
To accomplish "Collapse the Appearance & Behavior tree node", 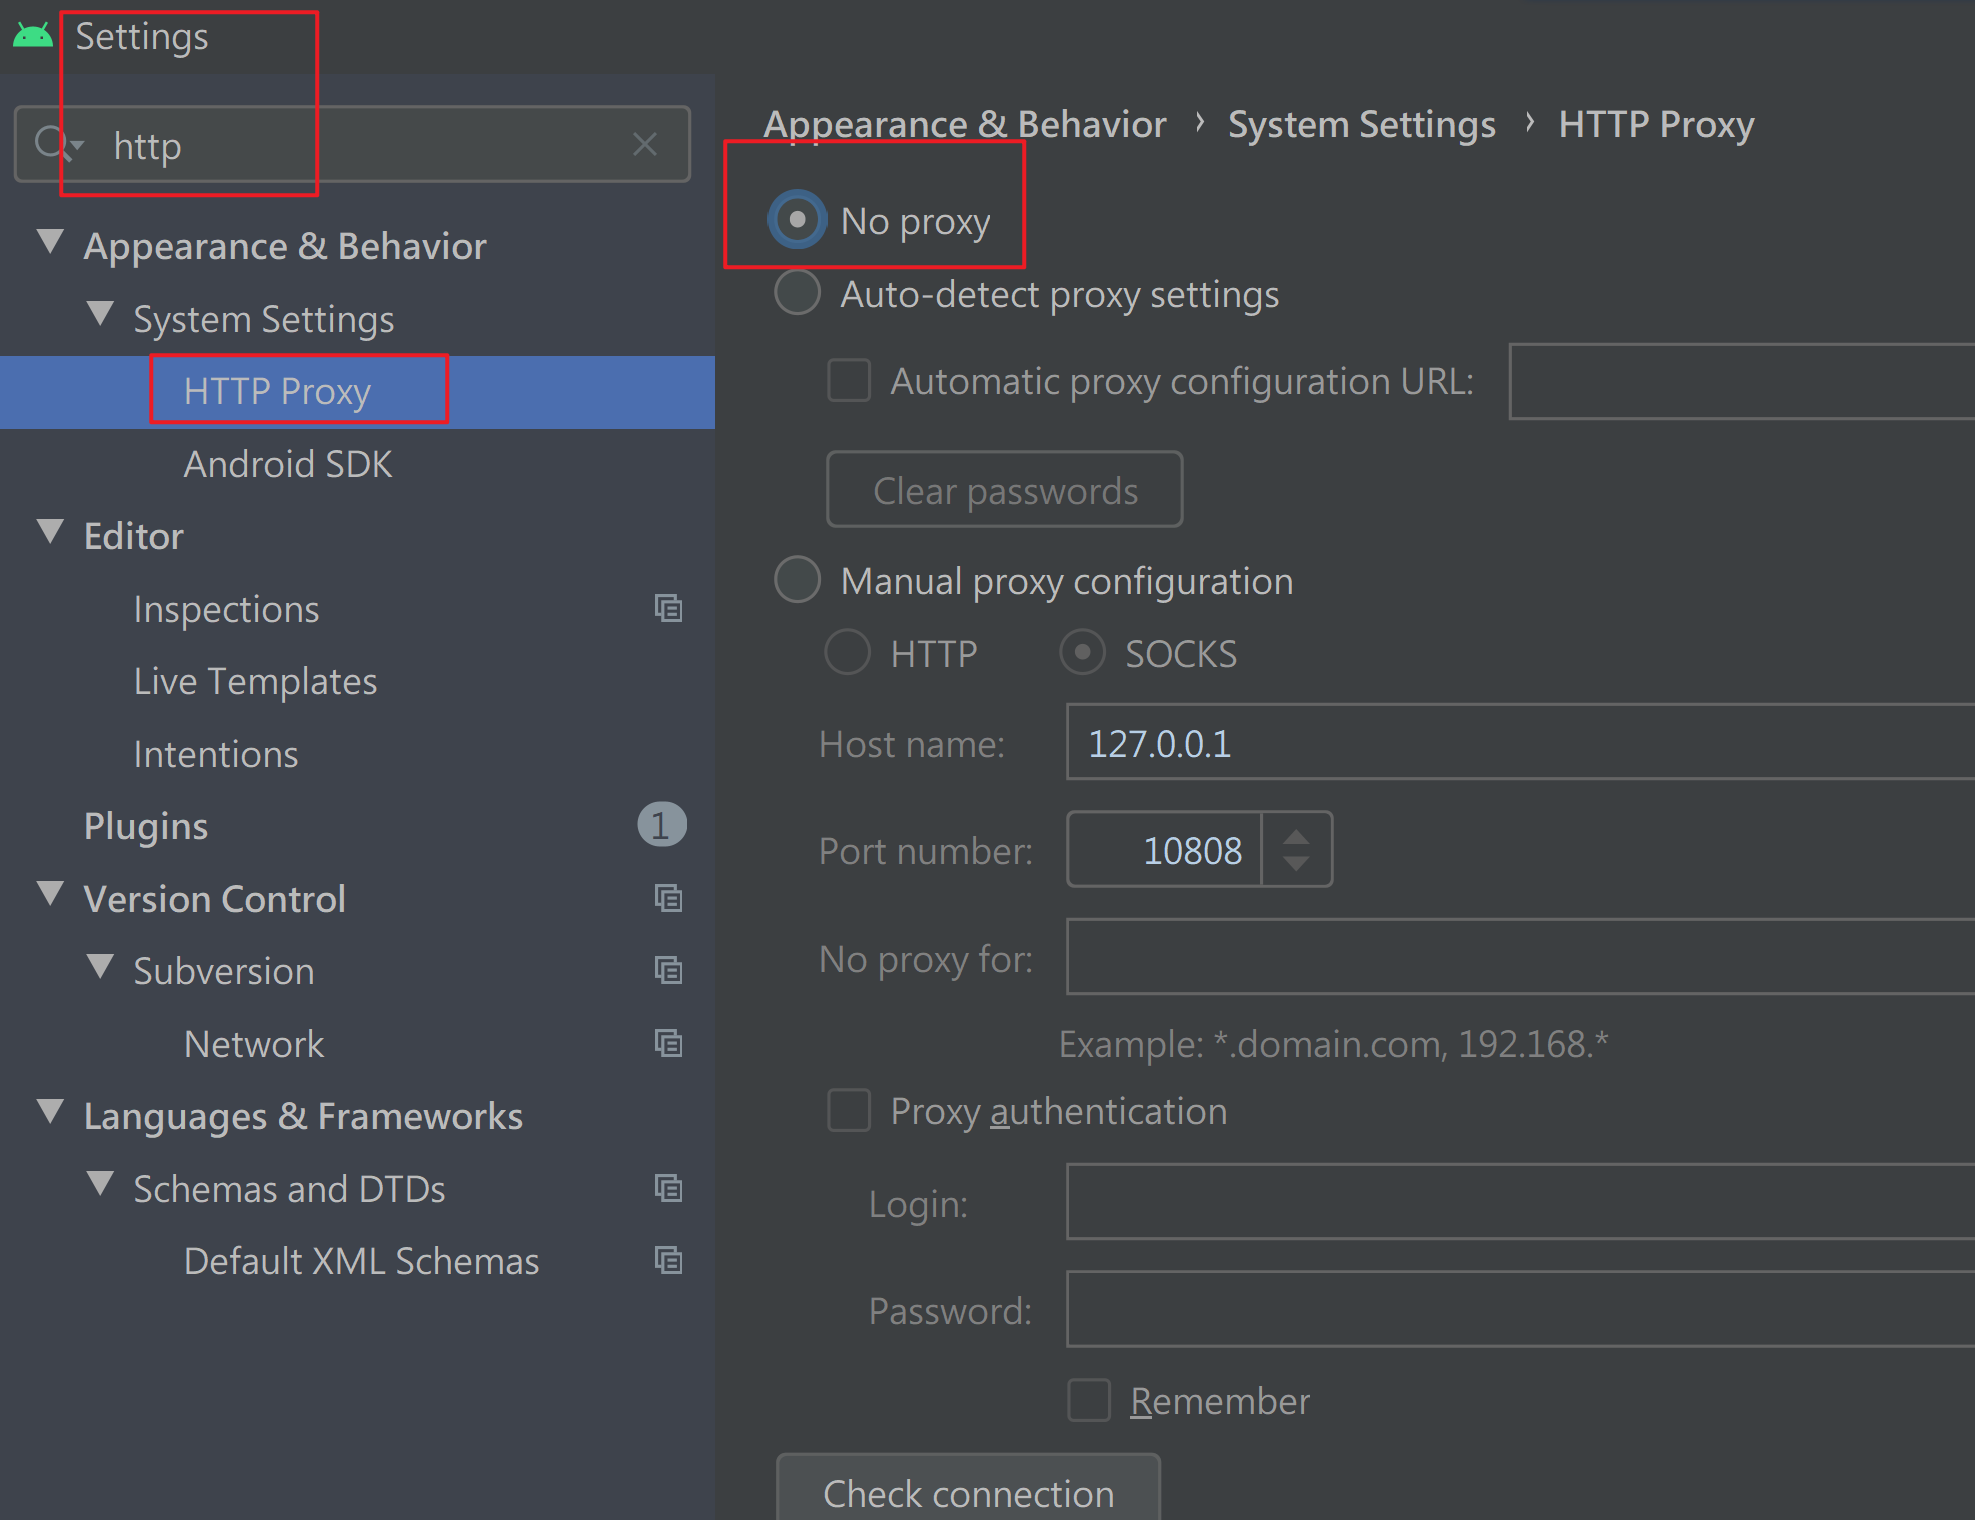I will pyautogui.click(x=50, y=242).
